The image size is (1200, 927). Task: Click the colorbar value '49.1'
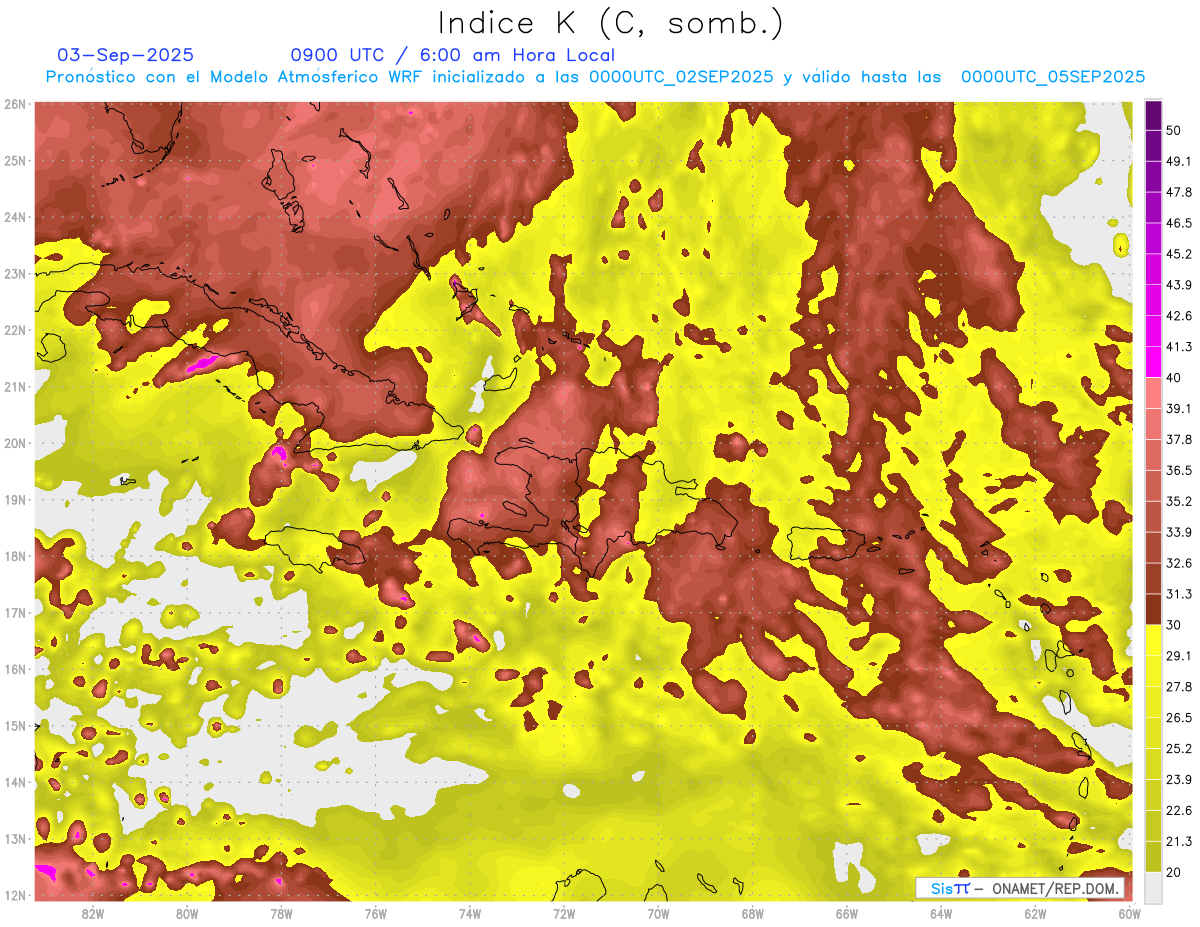1178,161
